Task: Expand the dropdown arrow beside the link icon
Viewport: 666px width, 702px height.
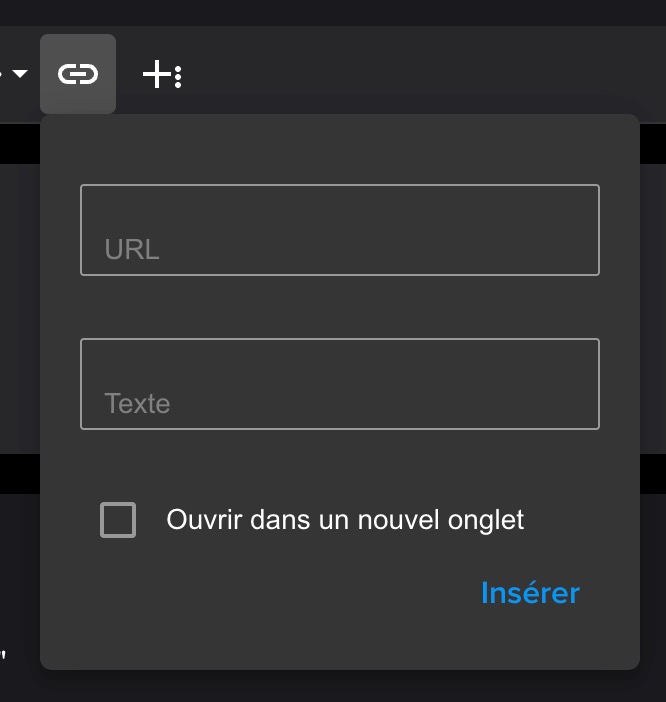Action: click(x=19, y=74)
